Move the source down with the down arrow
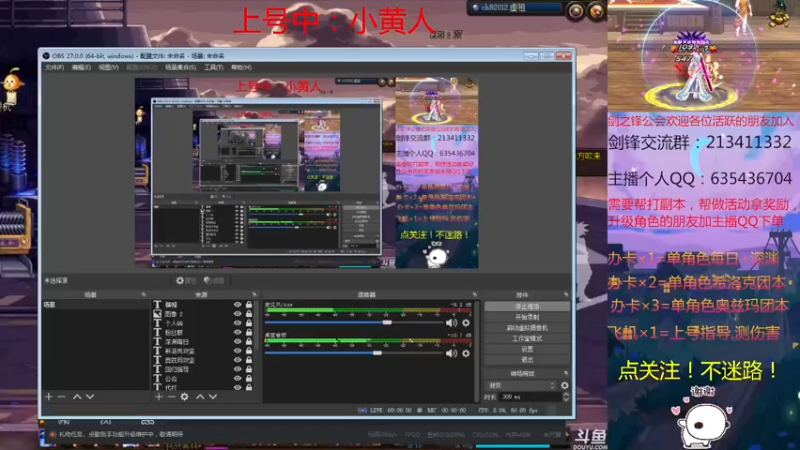This screenshot has width=800, height=450. (213, 396)
